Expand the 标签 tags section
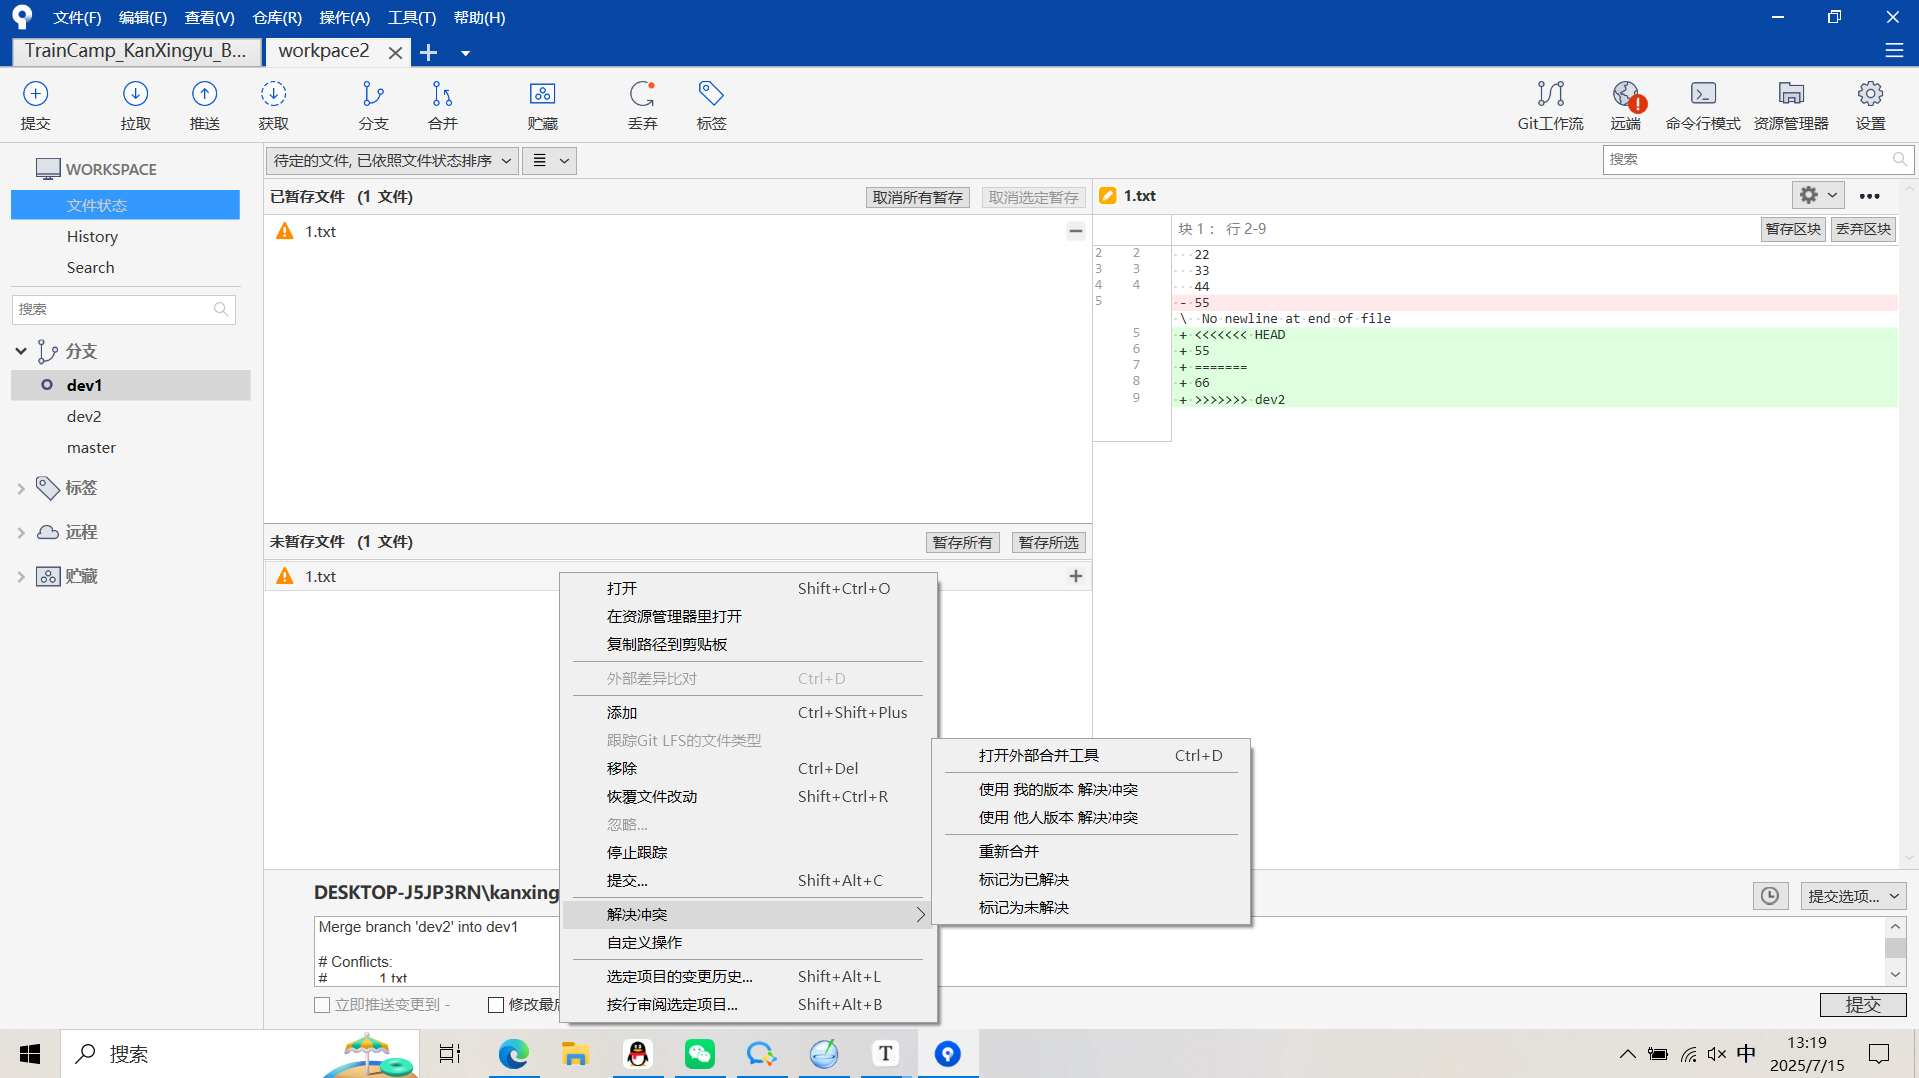Viewport: 1919px width, 1078px height. click(x=21, y=488)
